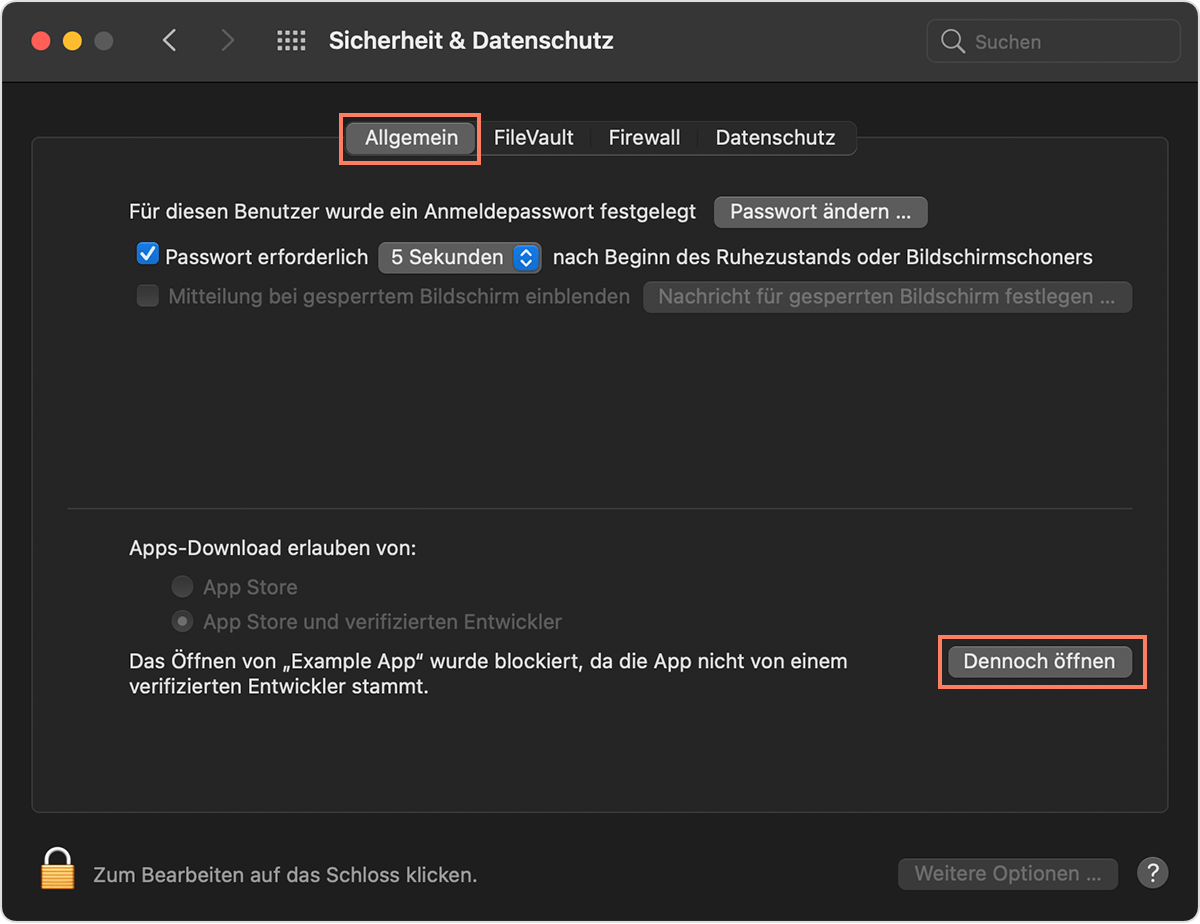Close the window with the red button

point(41,41)
